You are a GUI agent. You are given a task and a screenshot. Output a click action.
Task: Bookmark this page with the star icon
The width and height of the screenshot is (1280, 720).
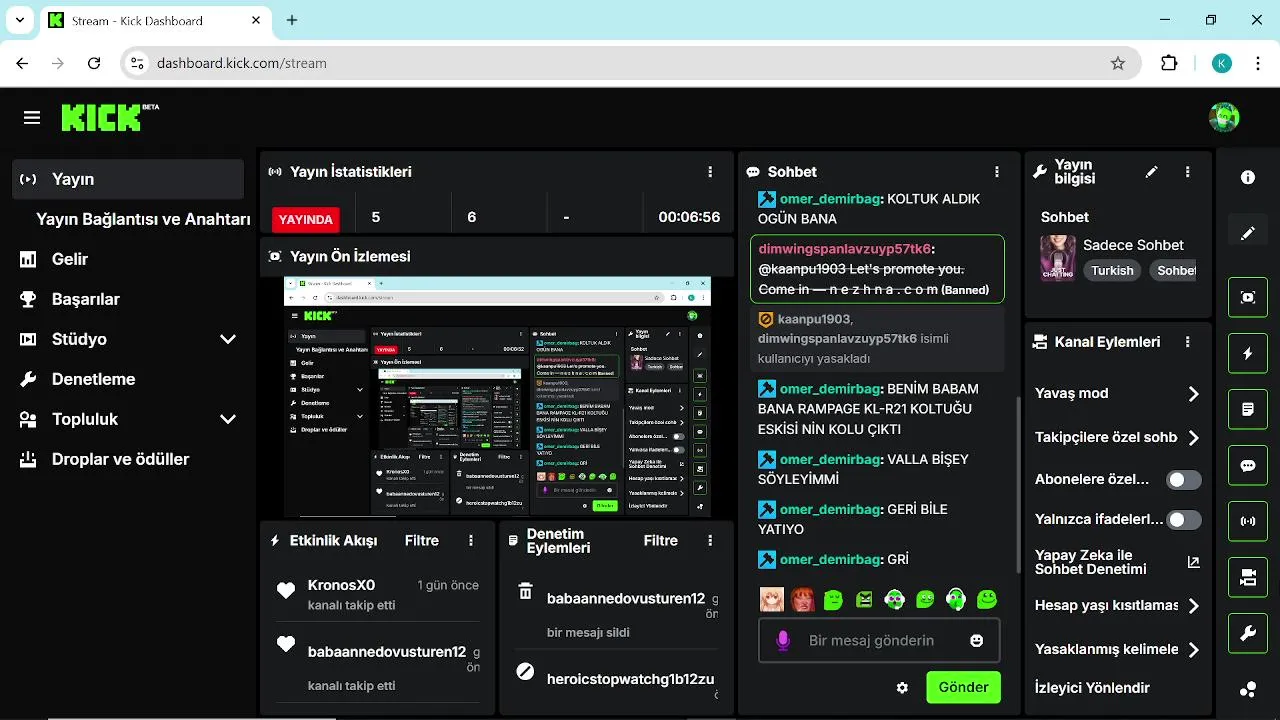[x=1118, y=63]
